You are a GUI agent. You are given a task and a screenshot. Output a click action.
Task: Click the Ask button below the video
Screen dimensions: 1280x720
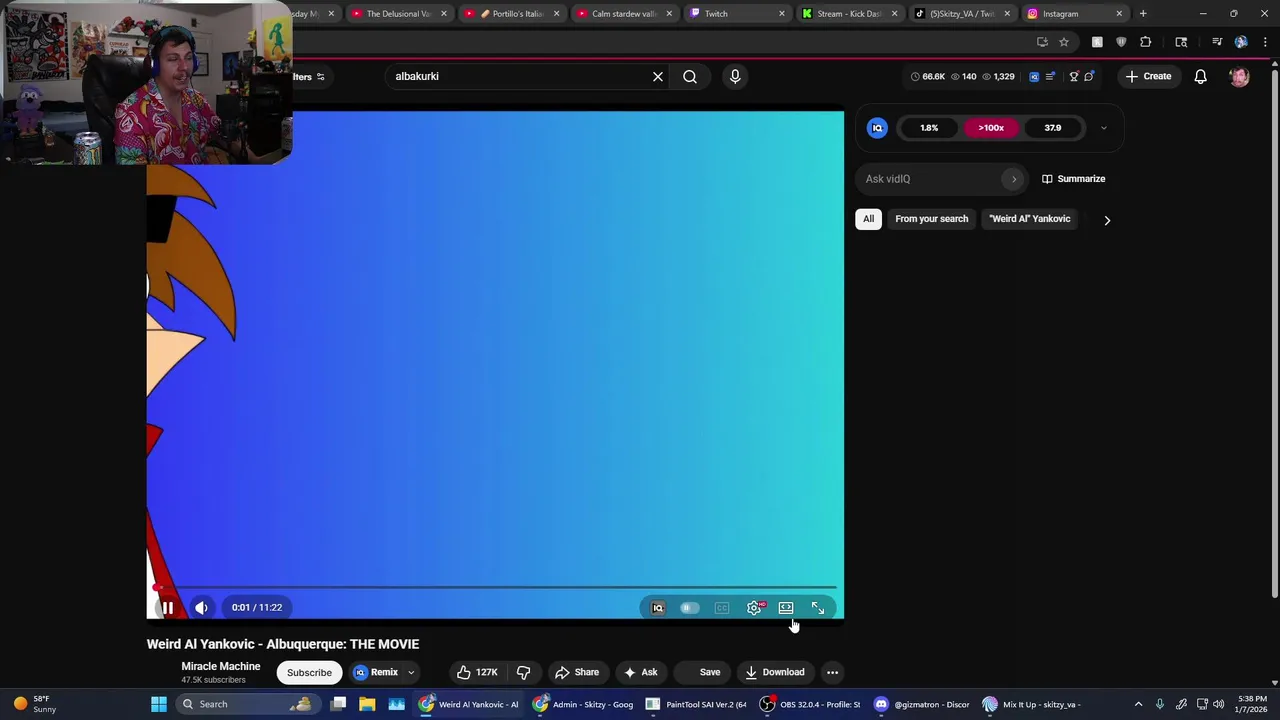click(641, 672)
